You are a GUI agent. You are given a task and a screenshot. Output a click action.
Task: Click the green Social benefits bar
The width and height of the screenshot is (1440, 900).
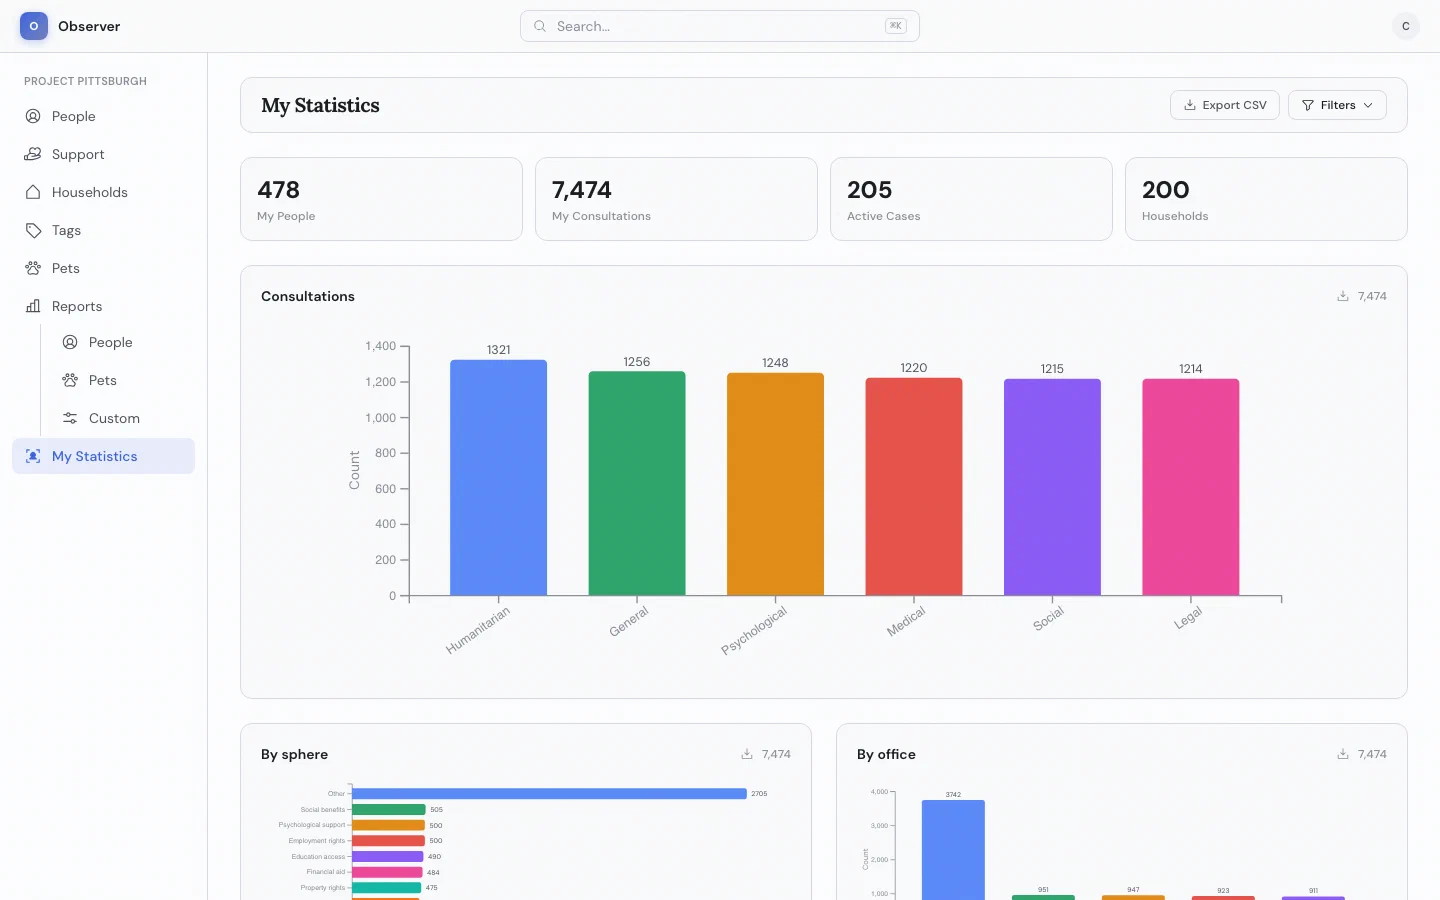tap(389, 810)
